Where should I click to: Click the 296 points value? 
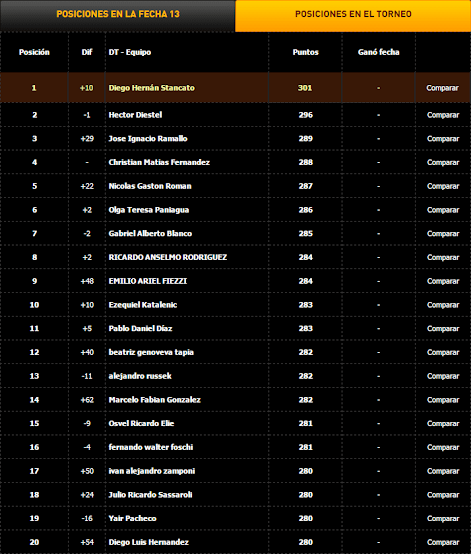pyautogui.click(x=306, y=115)
